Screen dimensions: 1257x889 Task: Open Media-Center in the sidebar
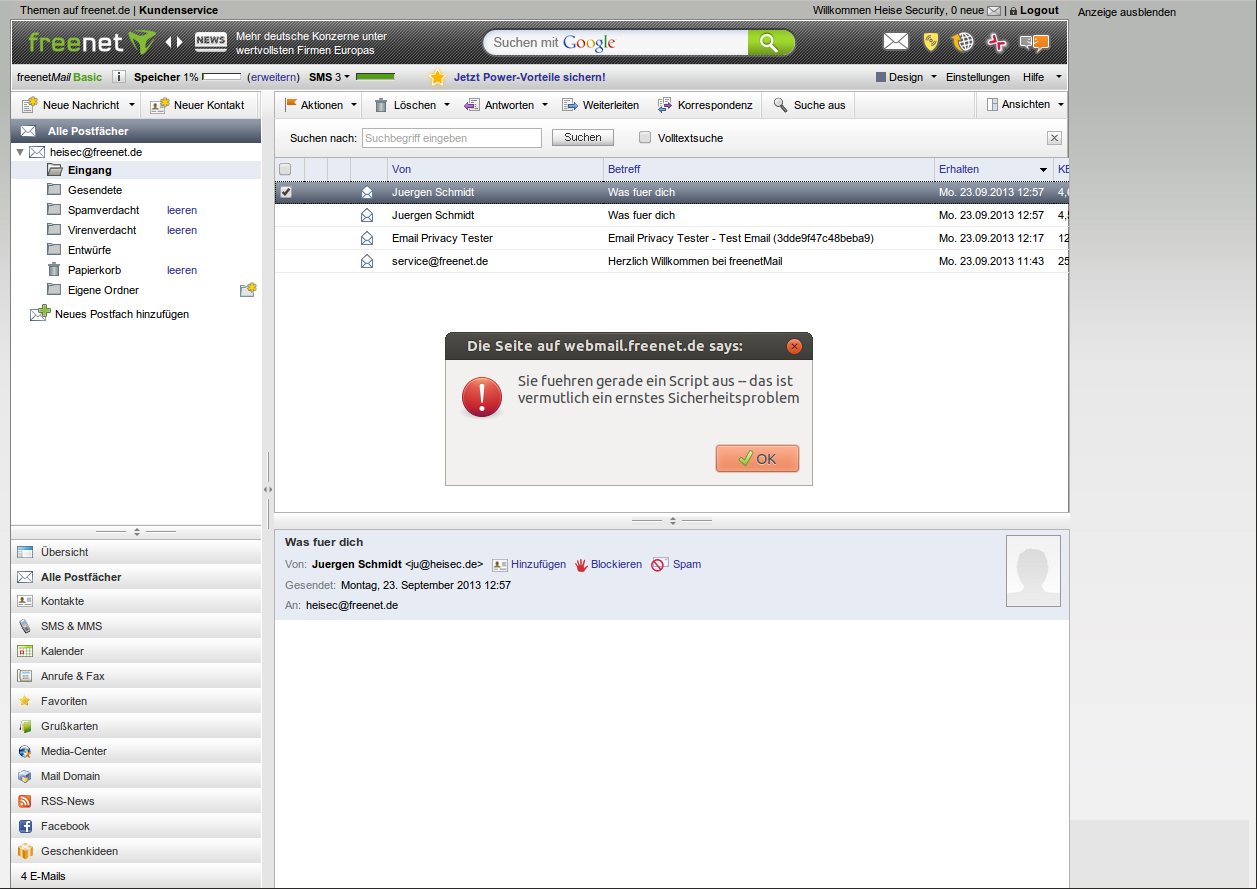[136, 751]
